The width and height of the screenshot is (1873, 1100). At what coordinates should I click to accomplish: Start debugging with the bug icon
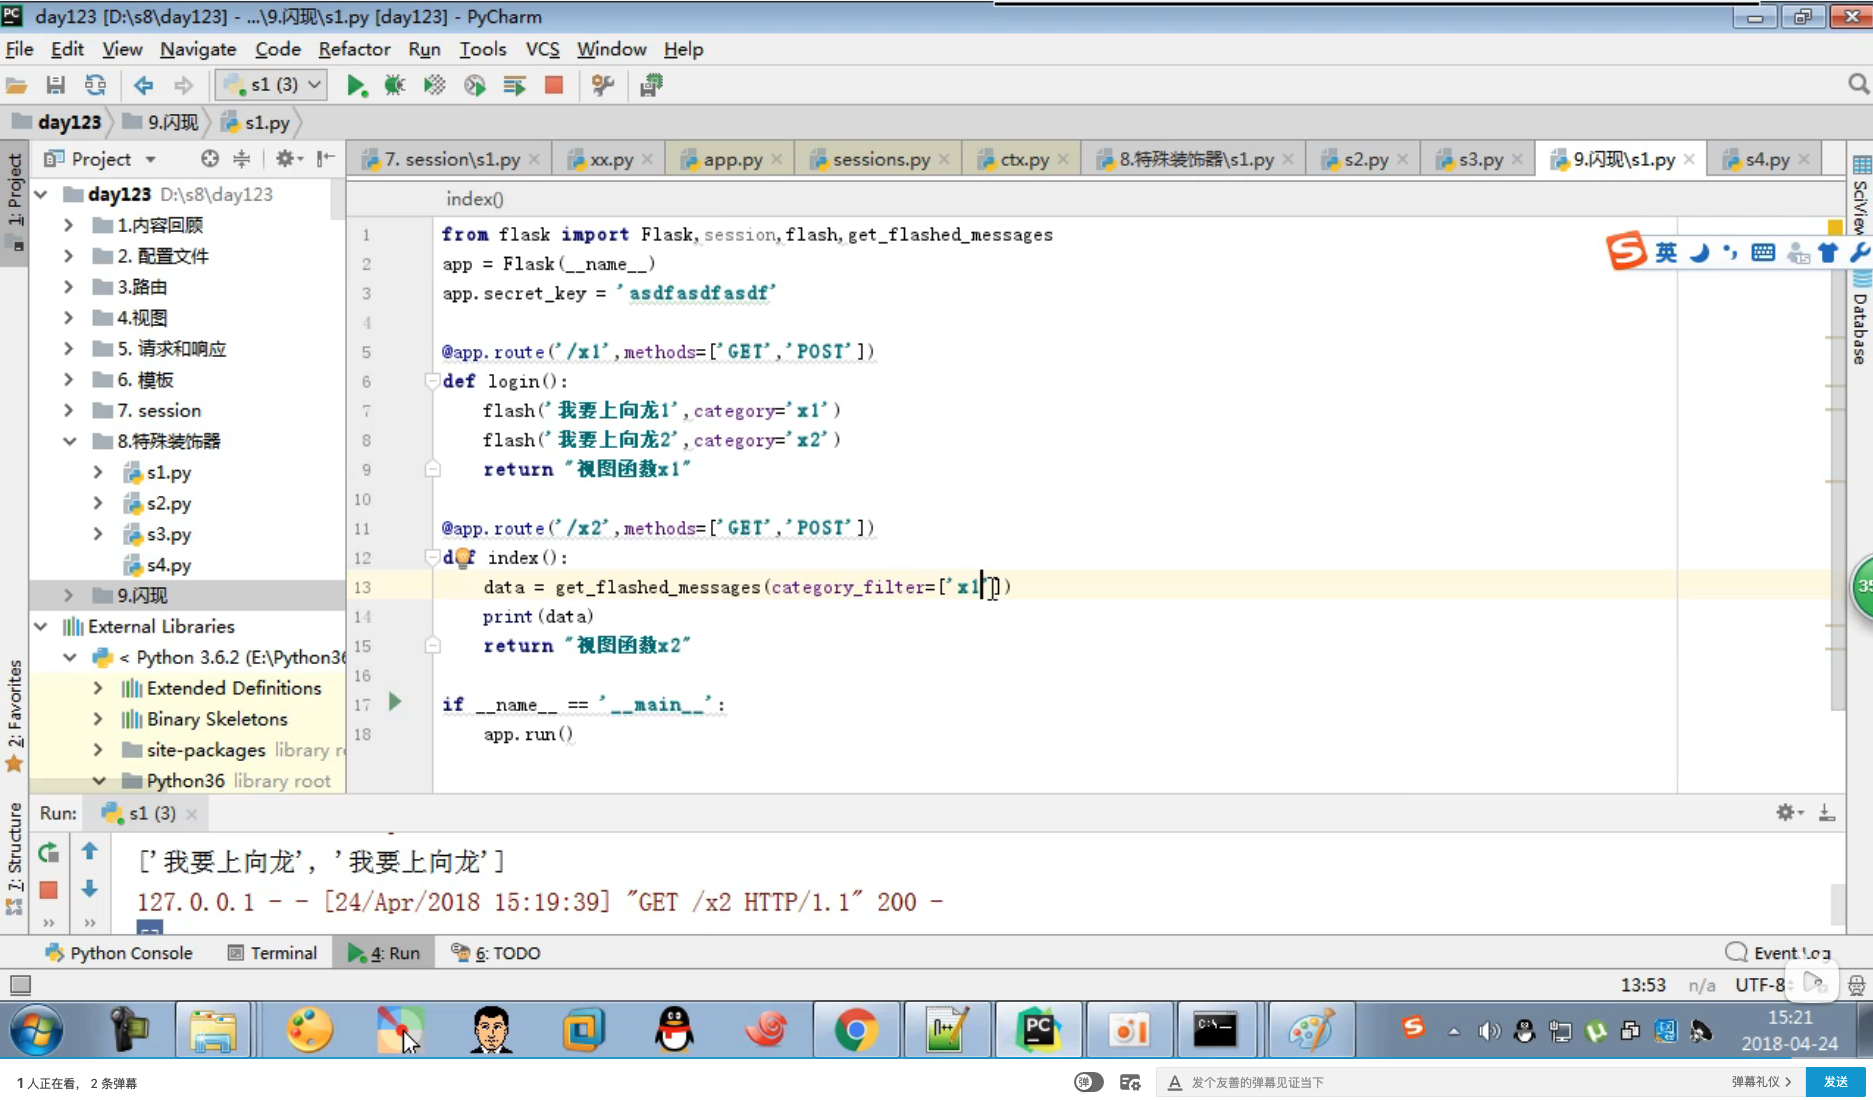pyautogui.click(x=395, y=85)
